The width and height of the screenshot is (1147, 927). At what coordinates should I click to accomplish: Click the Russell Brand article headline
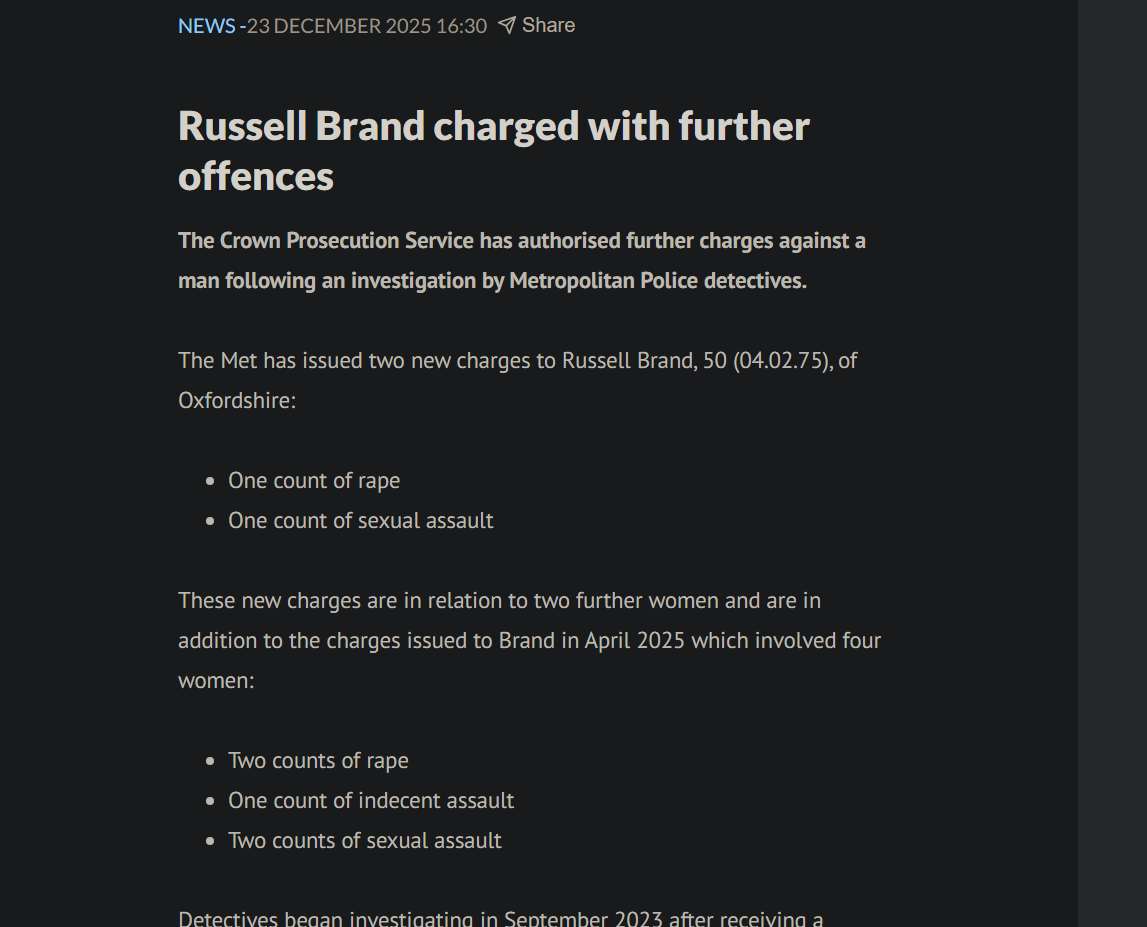pos(493,151)
